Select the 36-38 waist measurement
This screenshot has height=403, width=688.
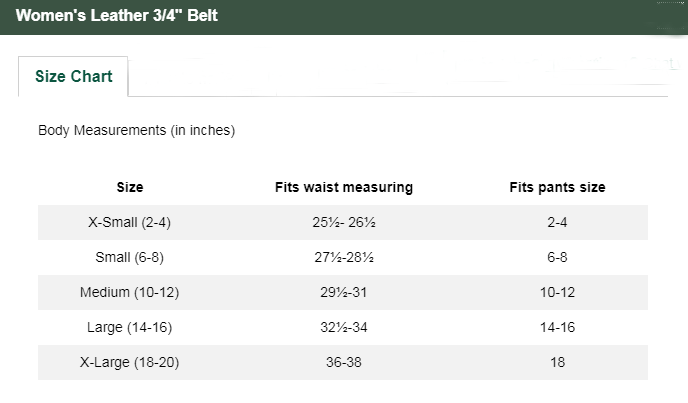(x=344, y=362)
